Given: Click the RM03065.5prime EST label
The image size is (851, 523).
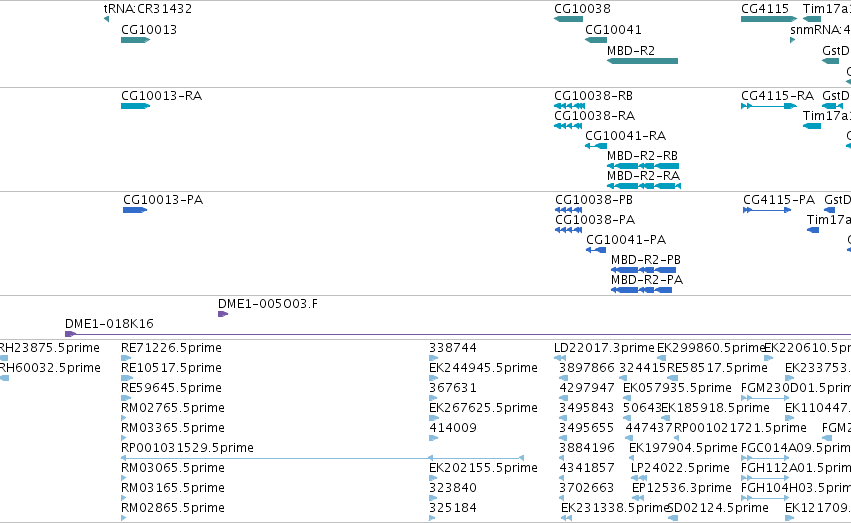Looking at the screenshot, I should [x=173, y=468].
